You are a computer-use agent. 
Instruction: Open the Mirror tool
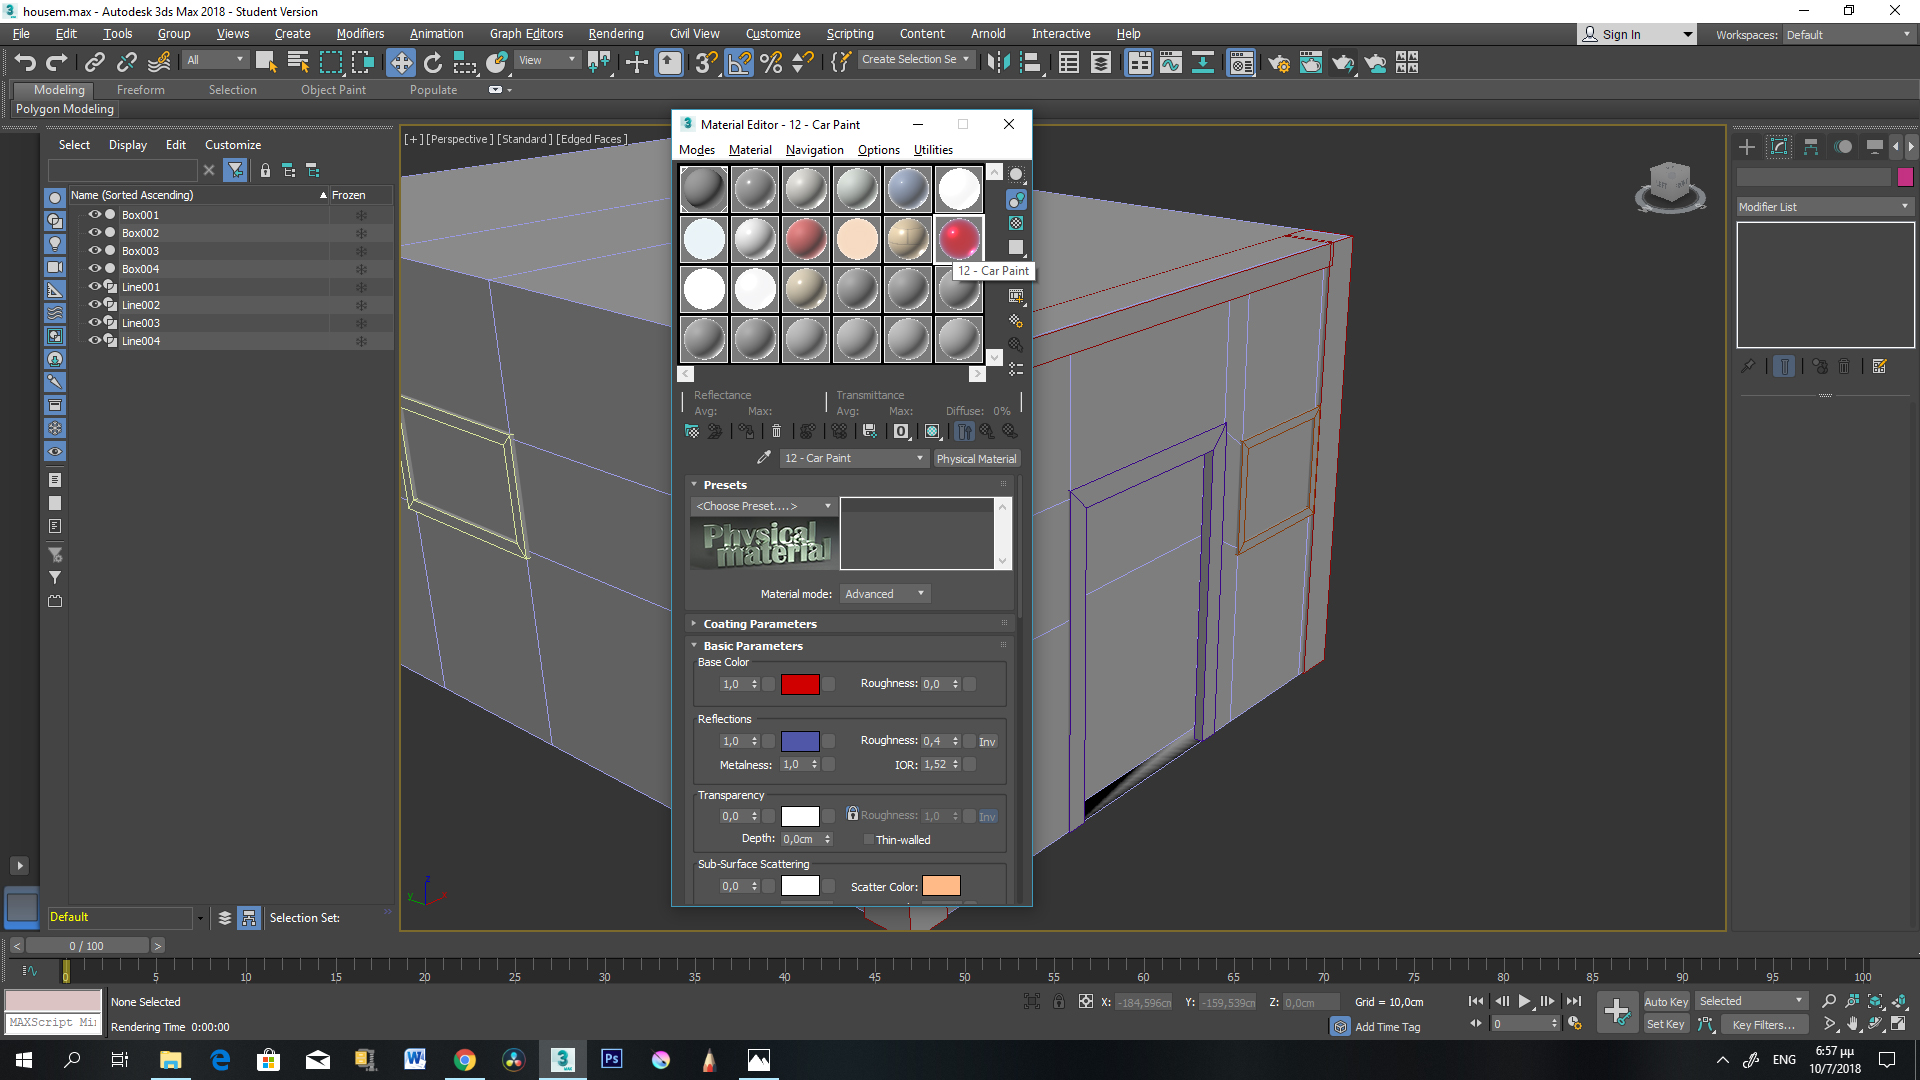(997, 63)
